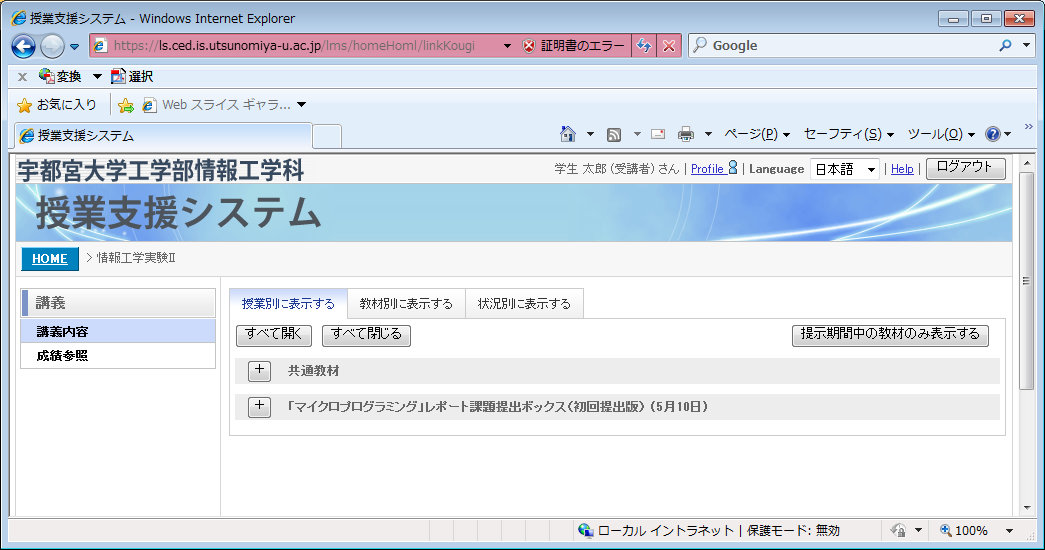Click the browser Back arrow button
Image resolution: width=1045 pixels, height=550 pixels.
point(24,46)
